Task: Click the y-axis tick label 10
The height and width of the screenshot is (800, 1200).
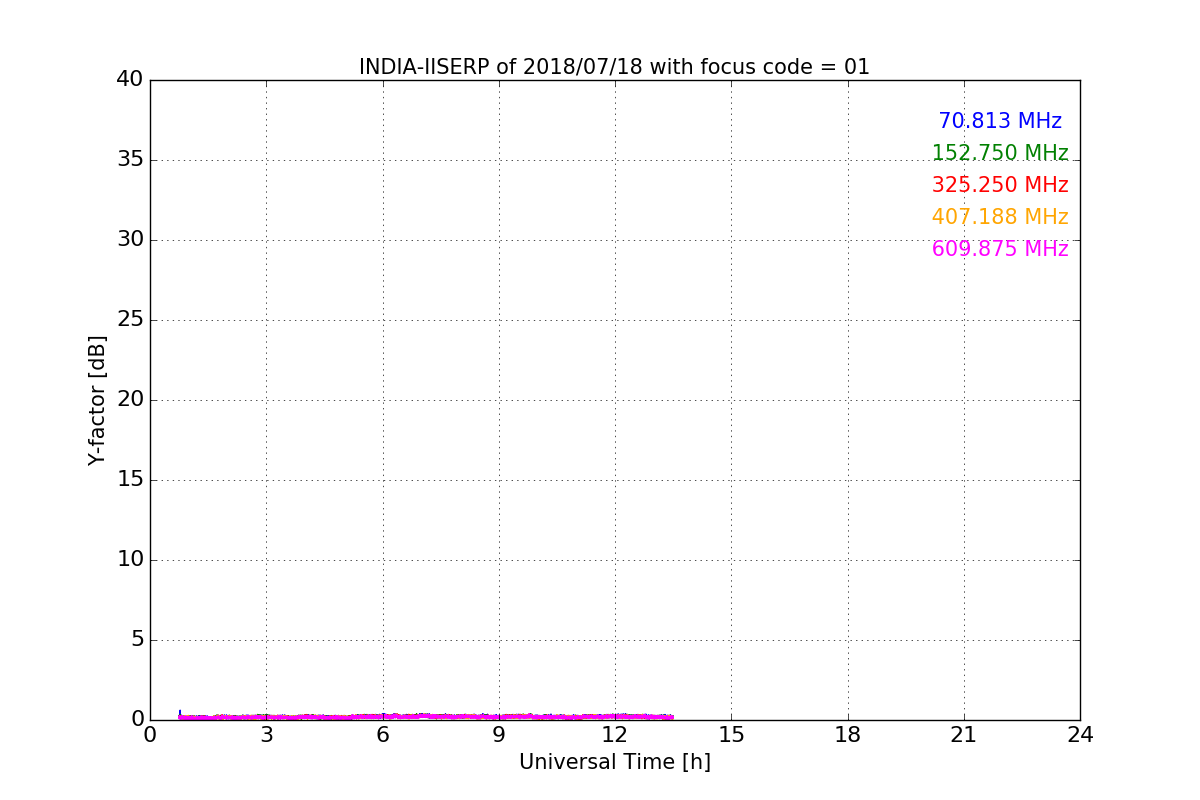Action: click(x=130, y=560)
